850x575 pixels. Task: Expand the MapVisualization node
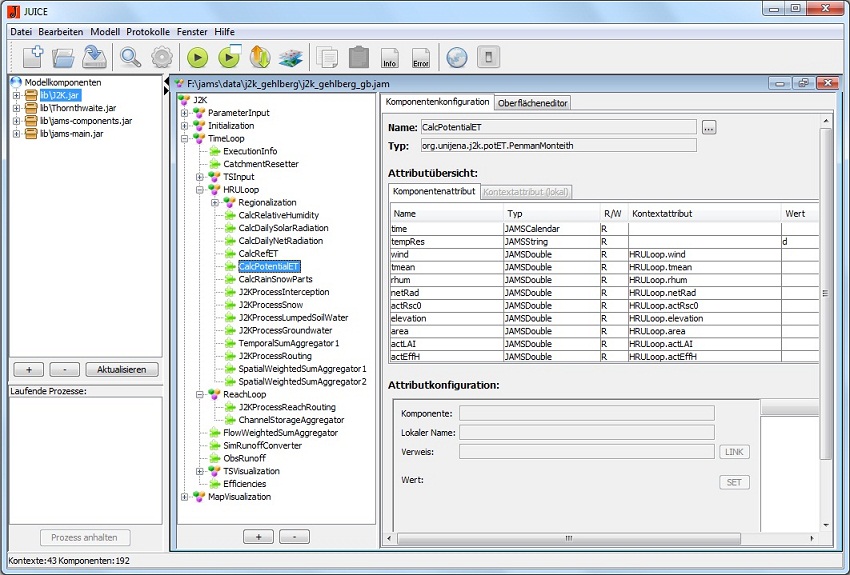click(185, 497)
